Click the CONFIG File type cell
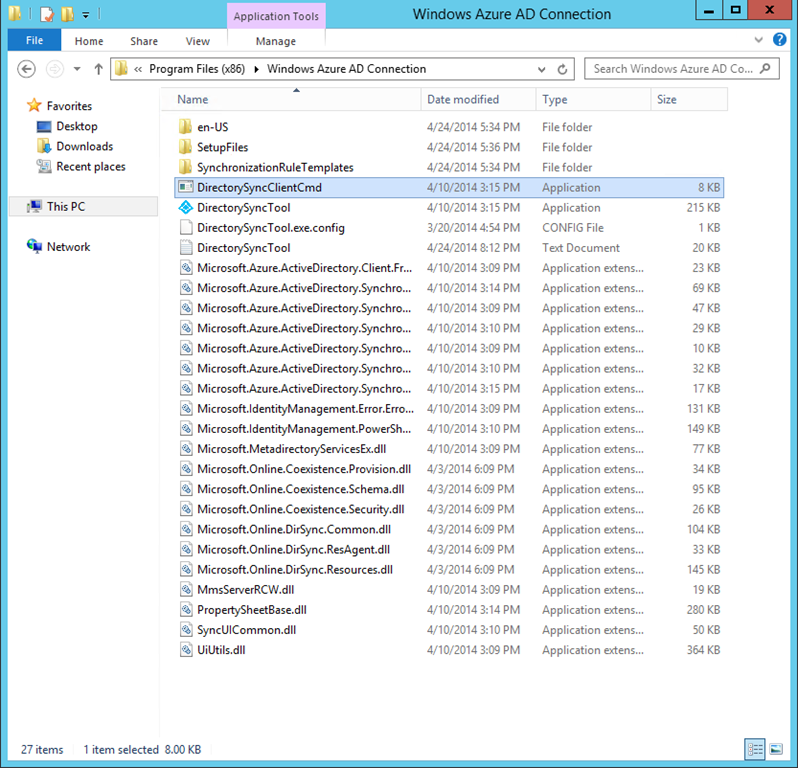Screen dimensions: 798x768 tap(573, 227)
